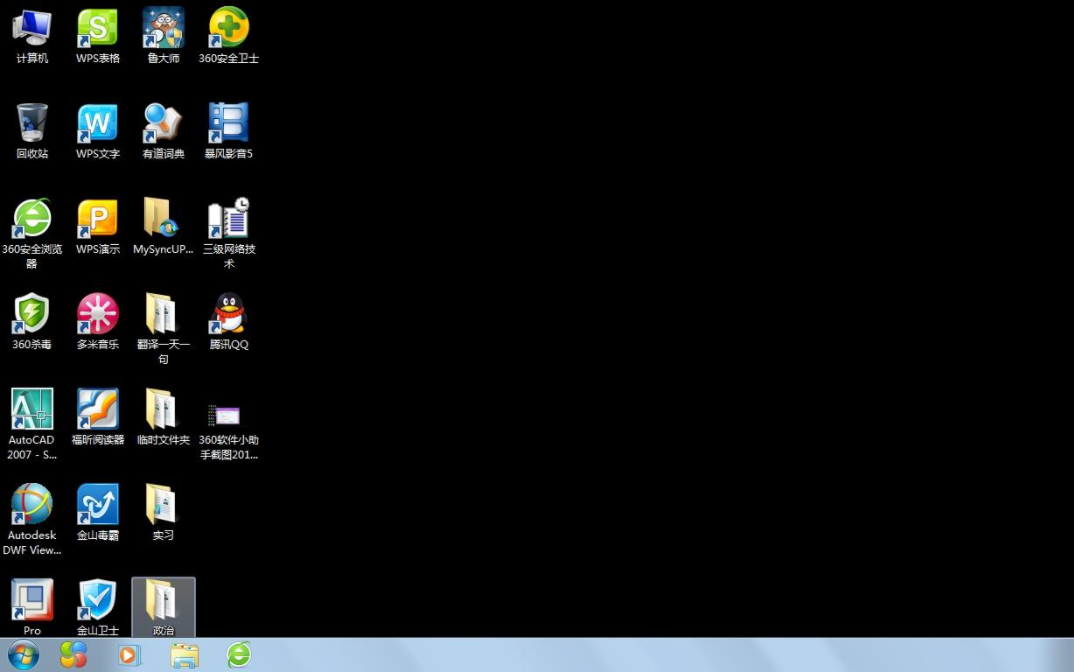Image resolution: width=1074 pixels, height=672 pixels.
Task: Open the Windows Start menu orb
Action: (x=22, y=655)
